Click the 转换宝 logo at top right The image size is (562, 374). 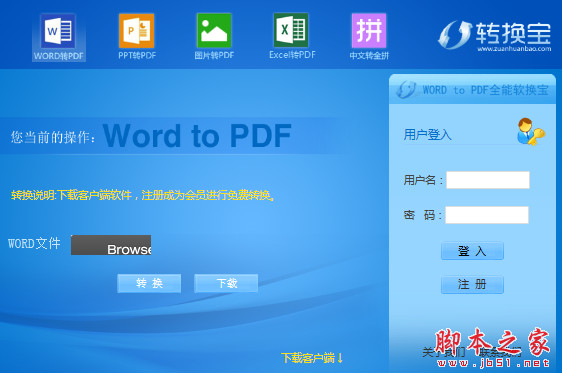click(495, 35)
